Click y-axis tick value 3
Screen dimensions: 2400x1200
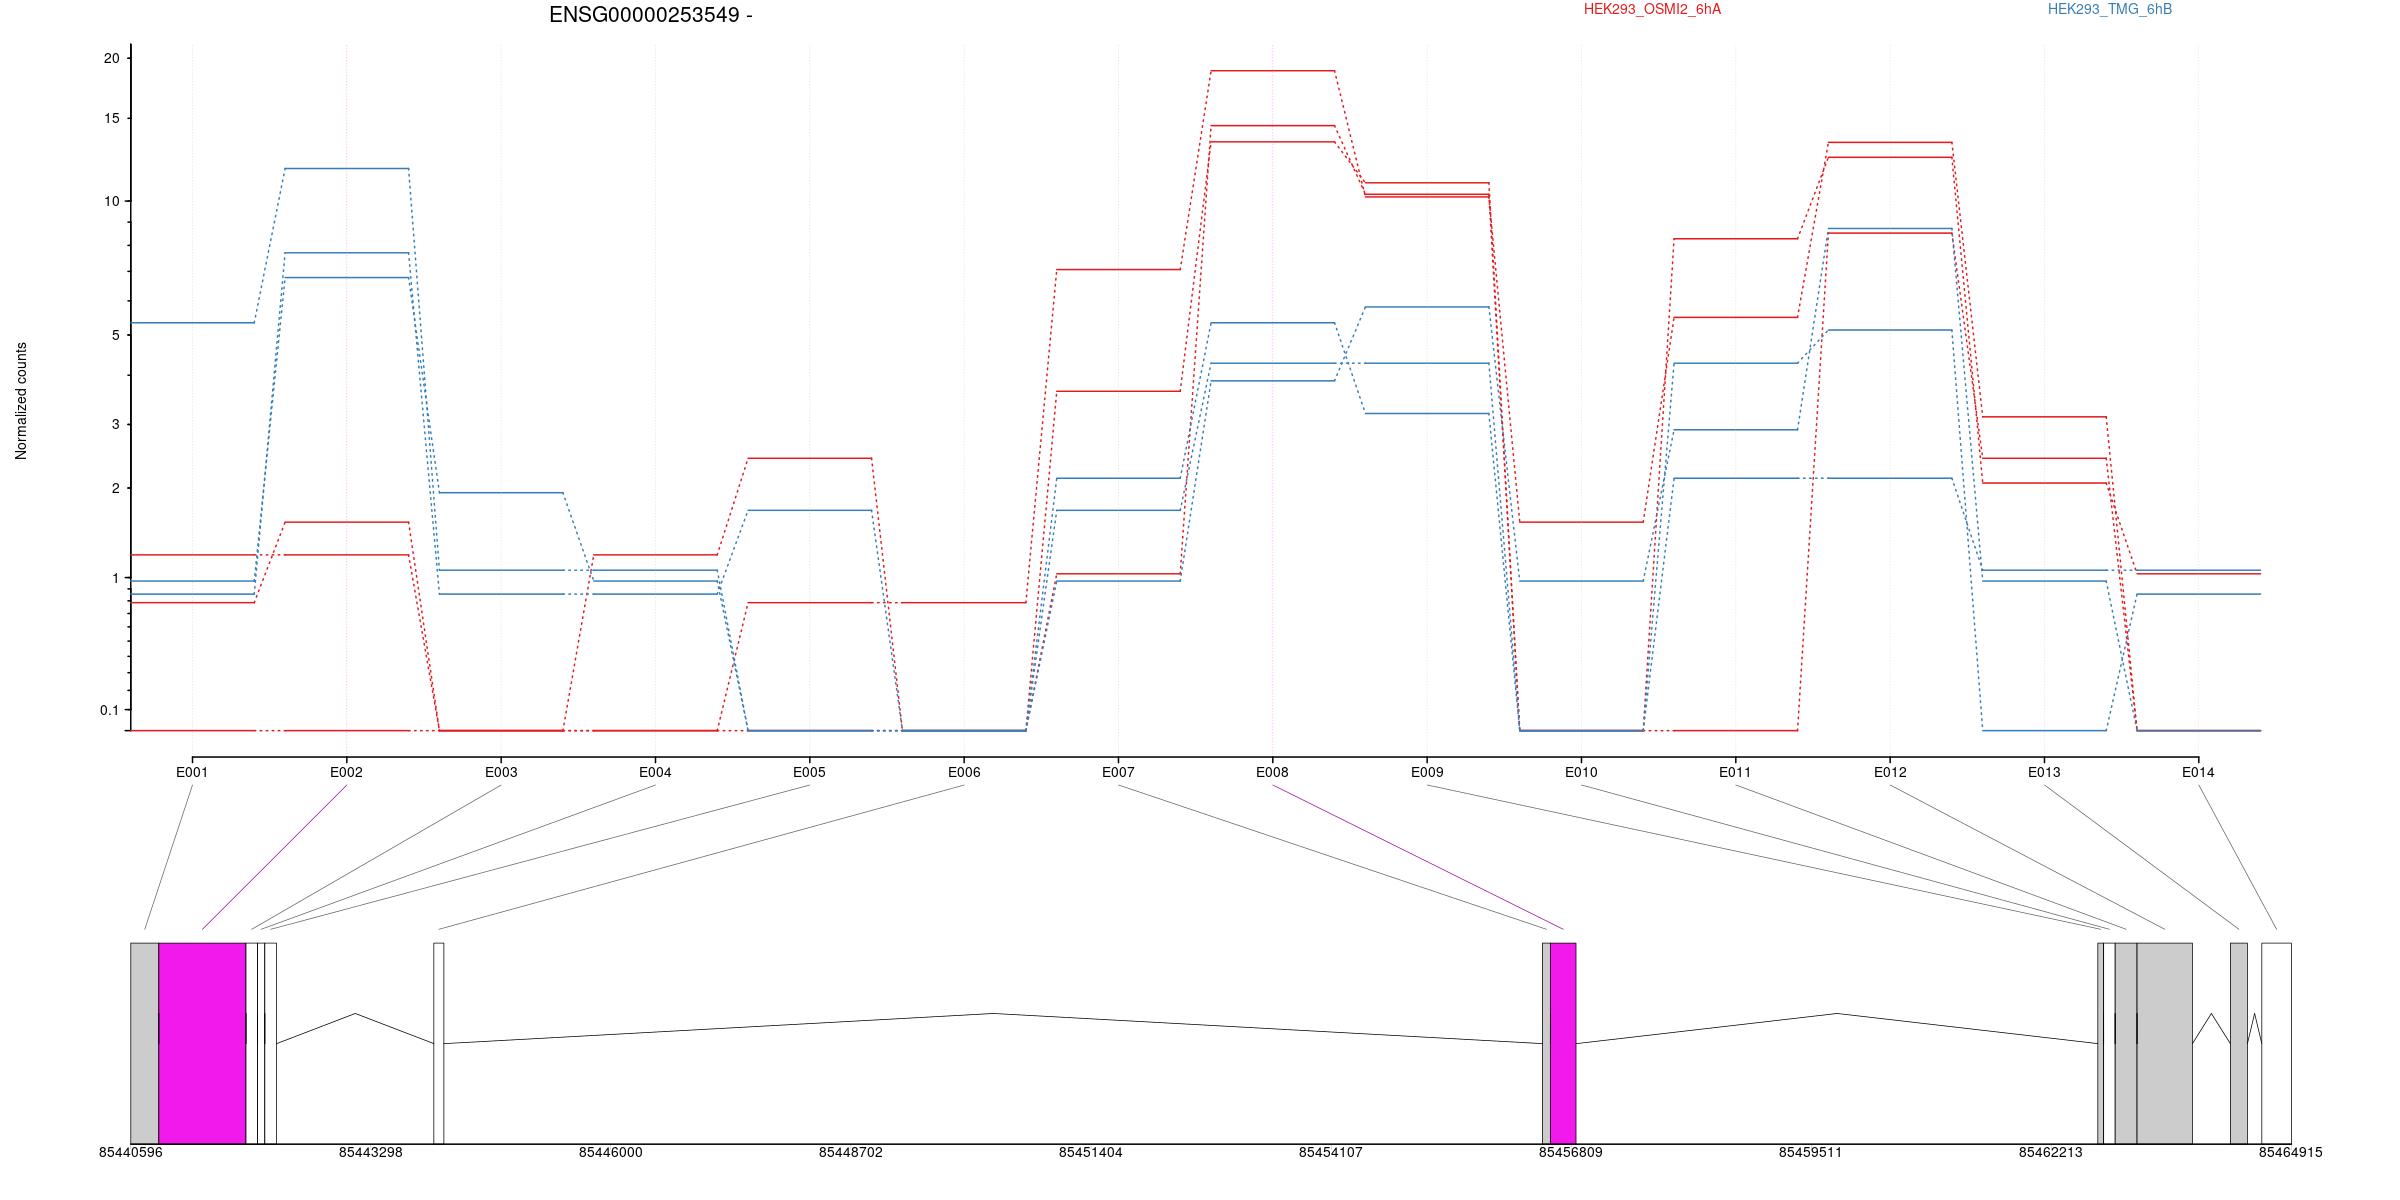(115, 424)
